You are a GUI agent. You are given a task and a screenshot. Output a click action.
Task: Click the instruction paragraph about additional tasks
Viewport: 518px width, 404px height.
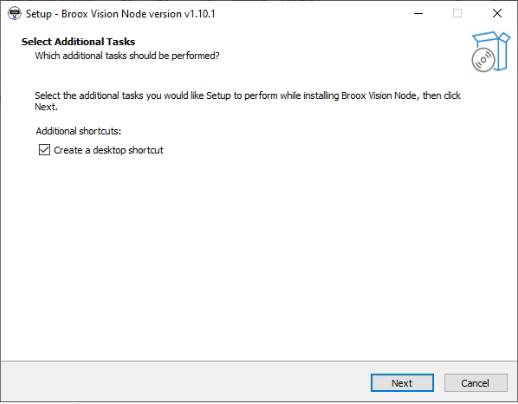(x=247, y=101)
